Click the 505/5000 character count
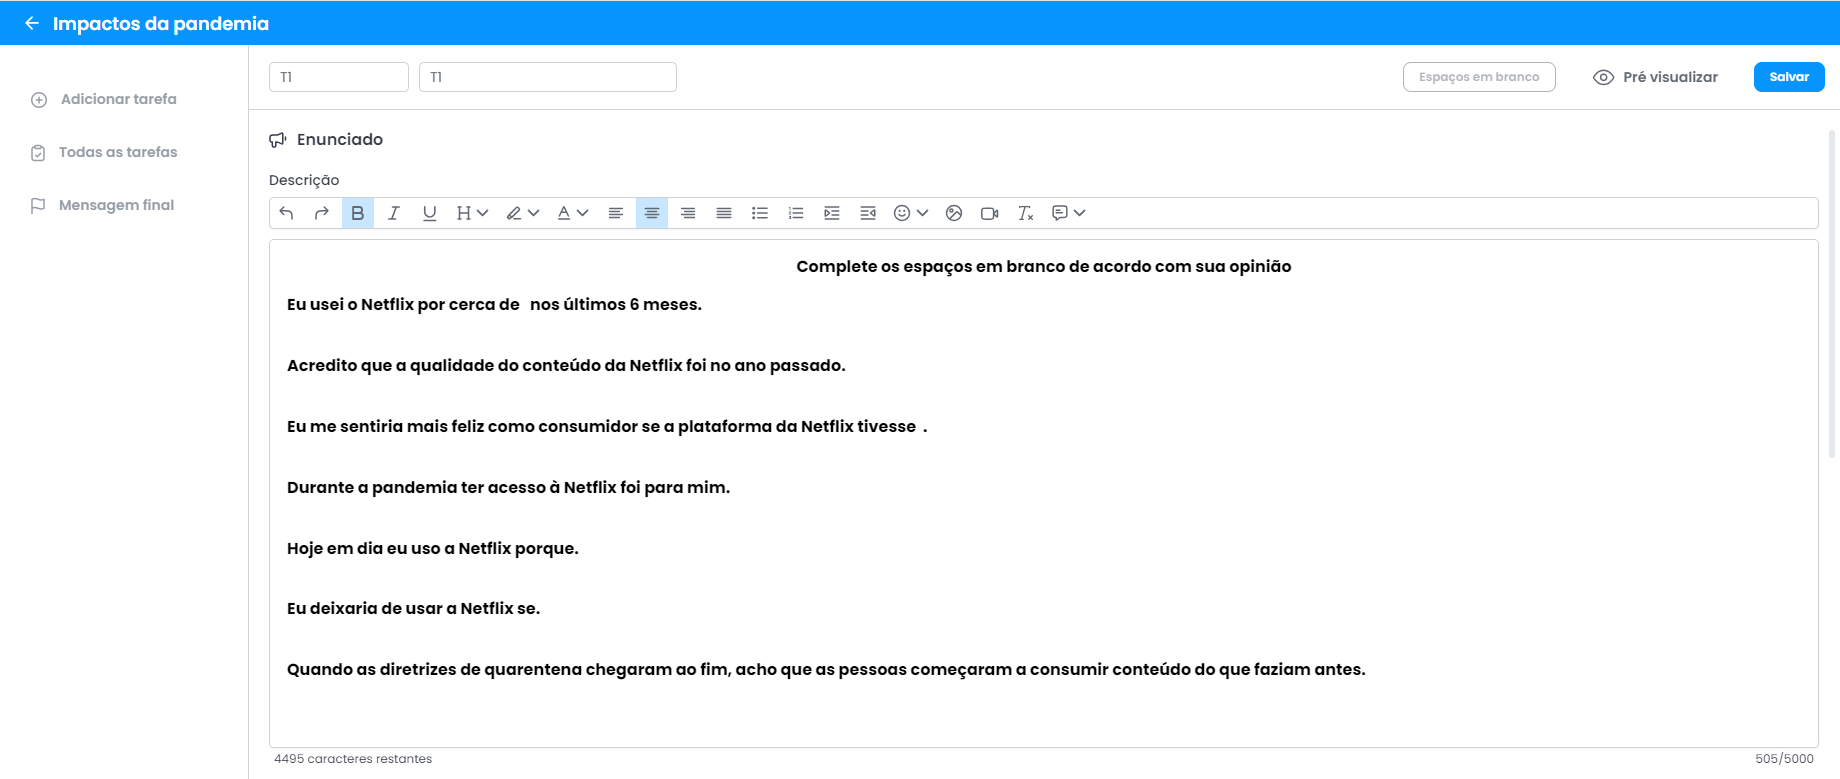The width and height of the screenshot is (1840, 779). [x=1784, y=759]
